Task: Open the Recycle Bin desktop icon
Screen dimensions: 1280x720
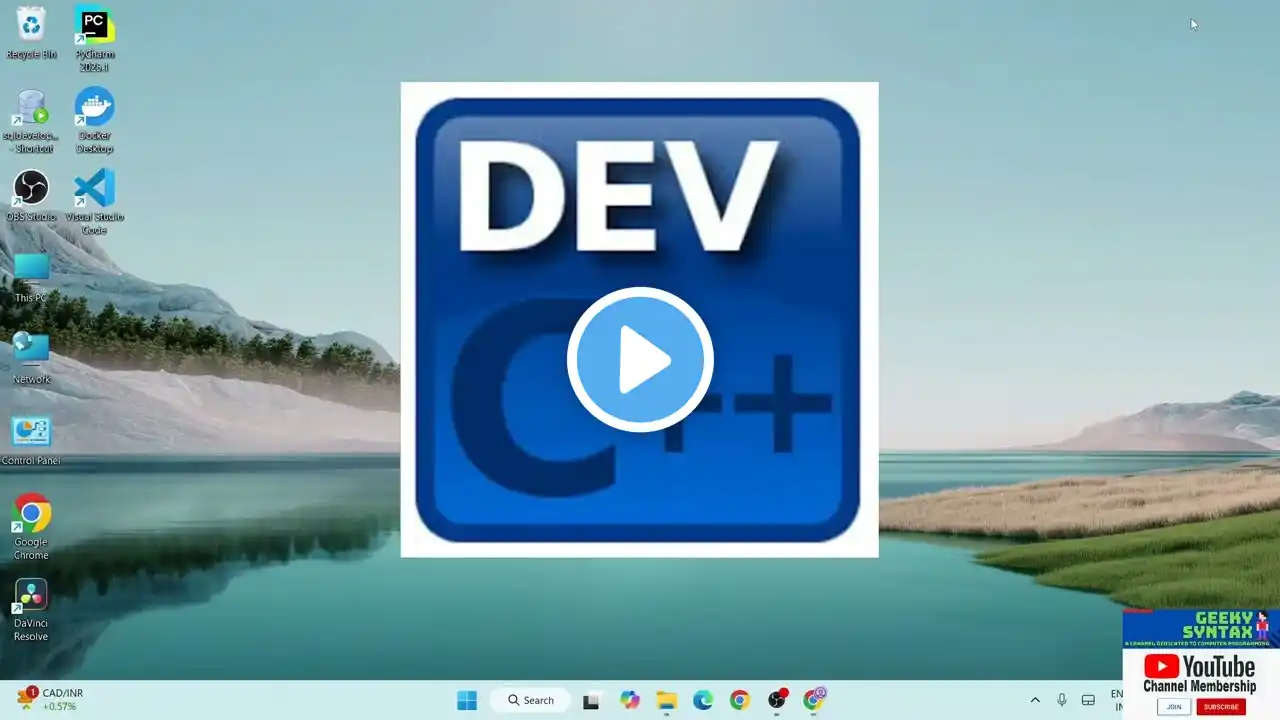Action: coord(31,32)
